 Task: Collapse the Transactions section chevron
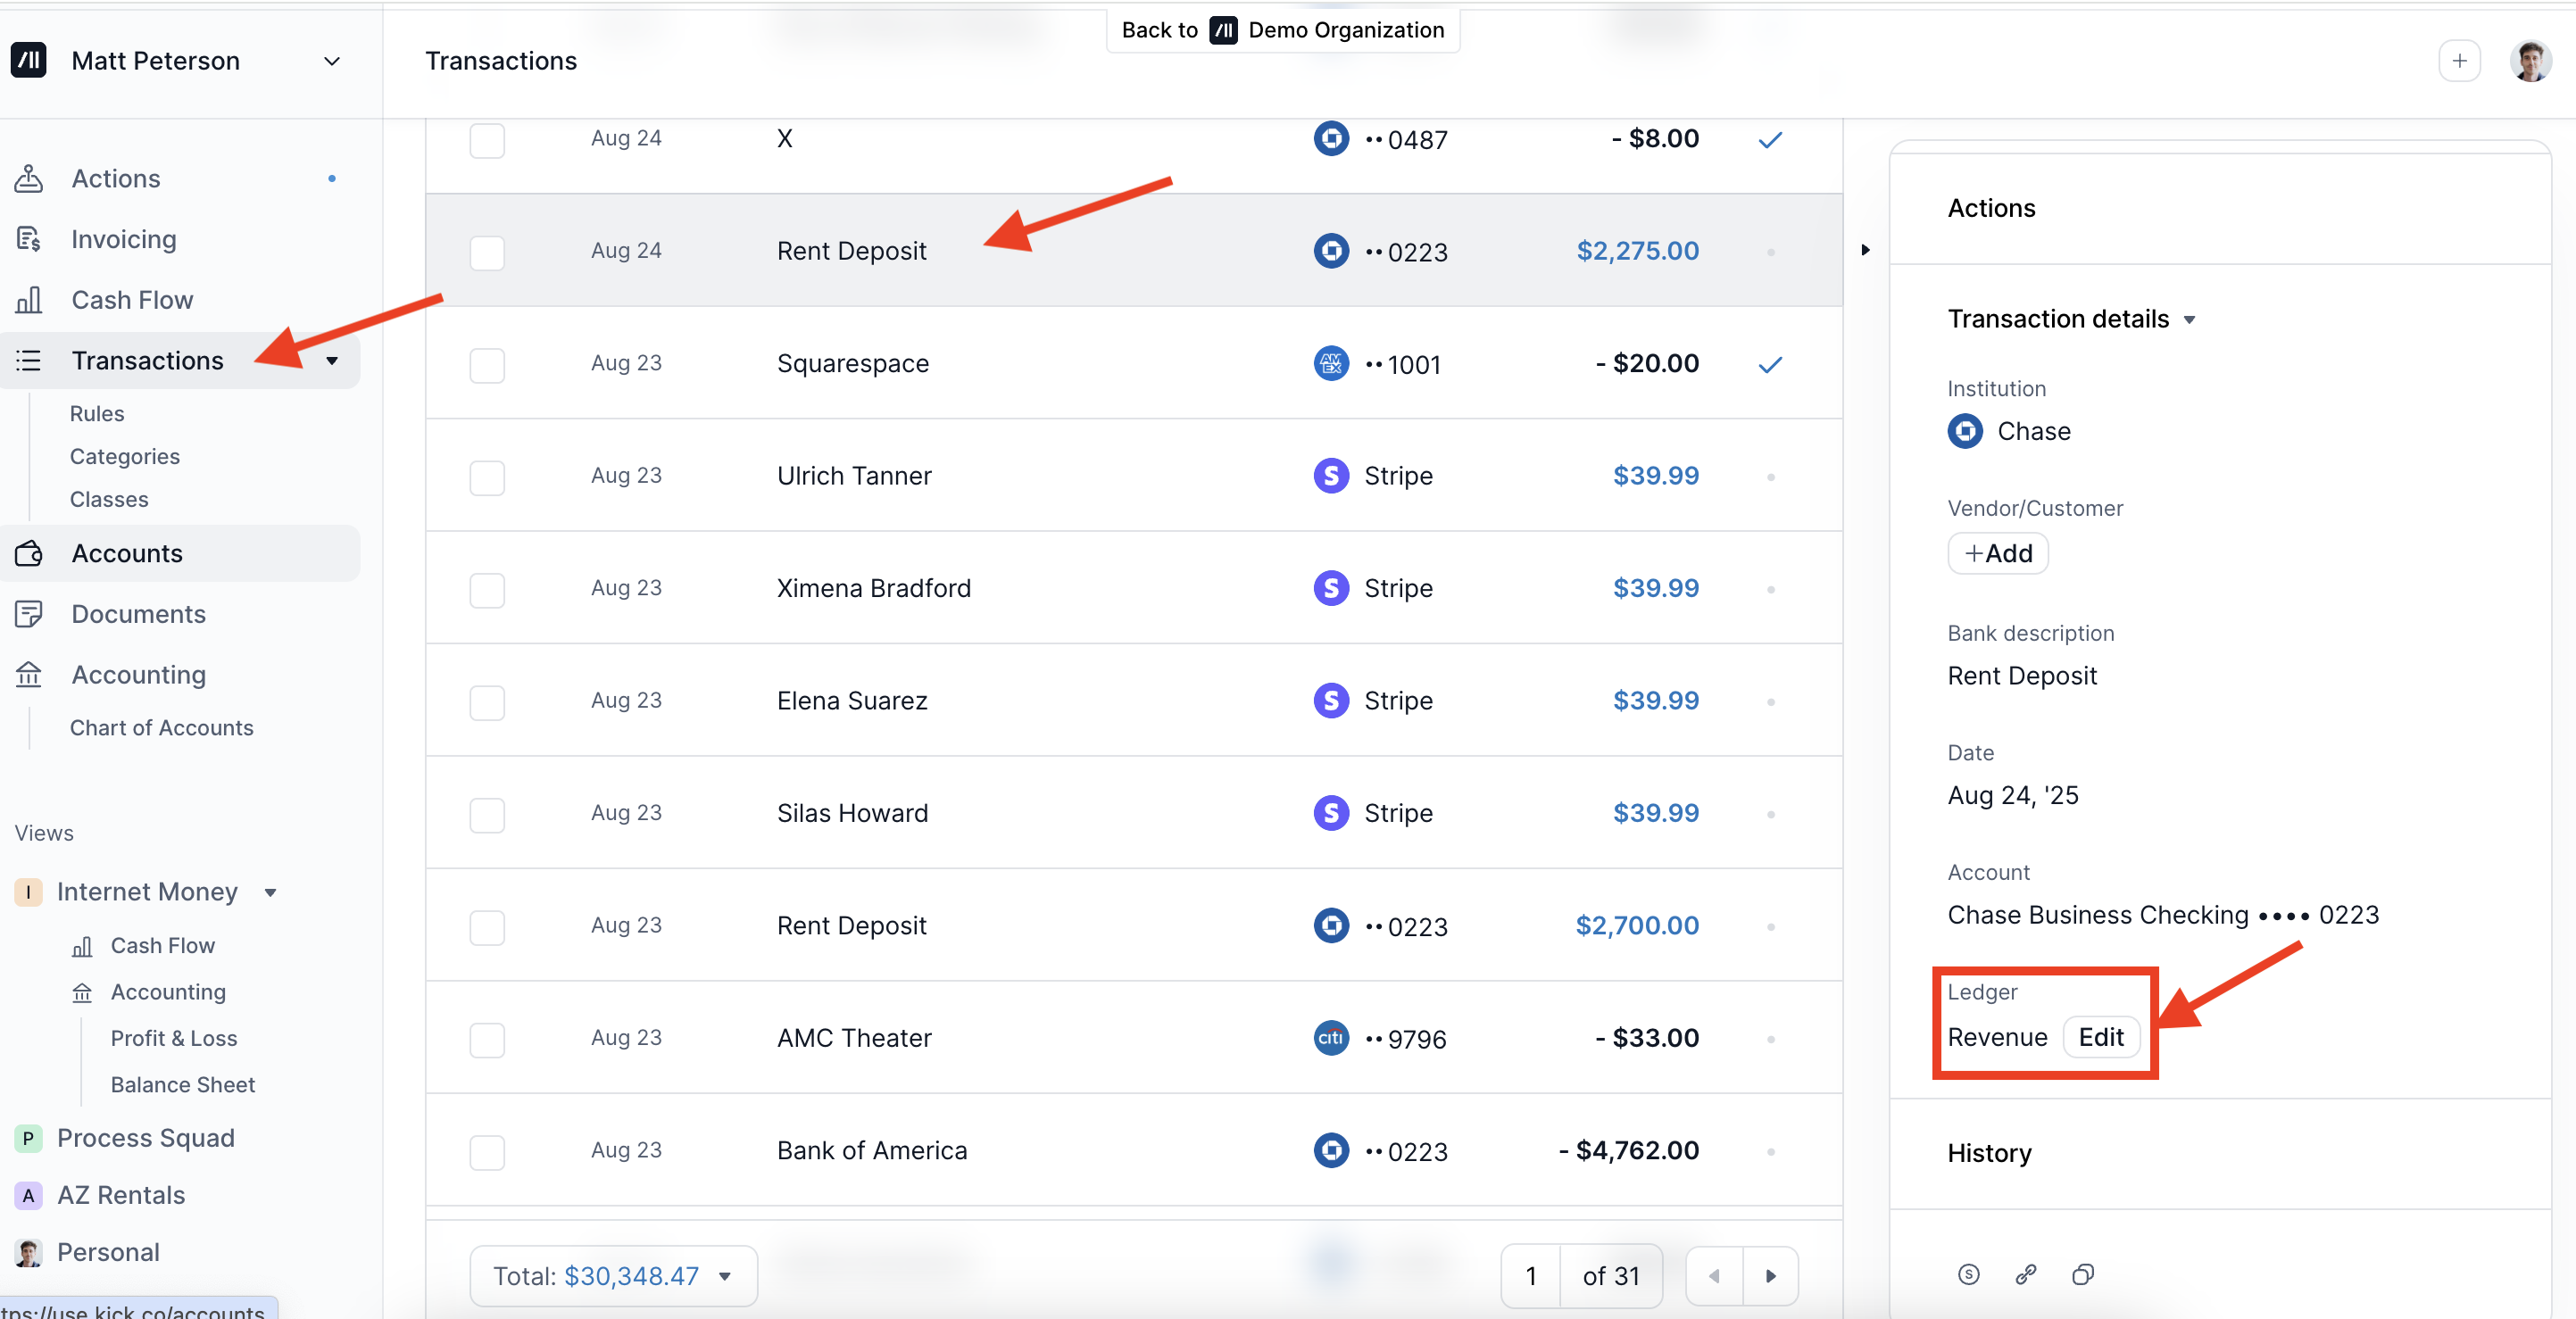point(331,361)
